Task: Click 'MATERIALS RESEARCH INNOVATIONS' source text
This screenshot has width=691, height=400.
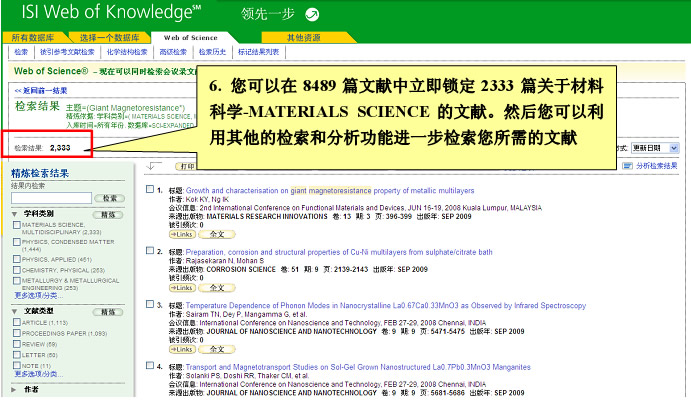Action: (x=267, y=216)
